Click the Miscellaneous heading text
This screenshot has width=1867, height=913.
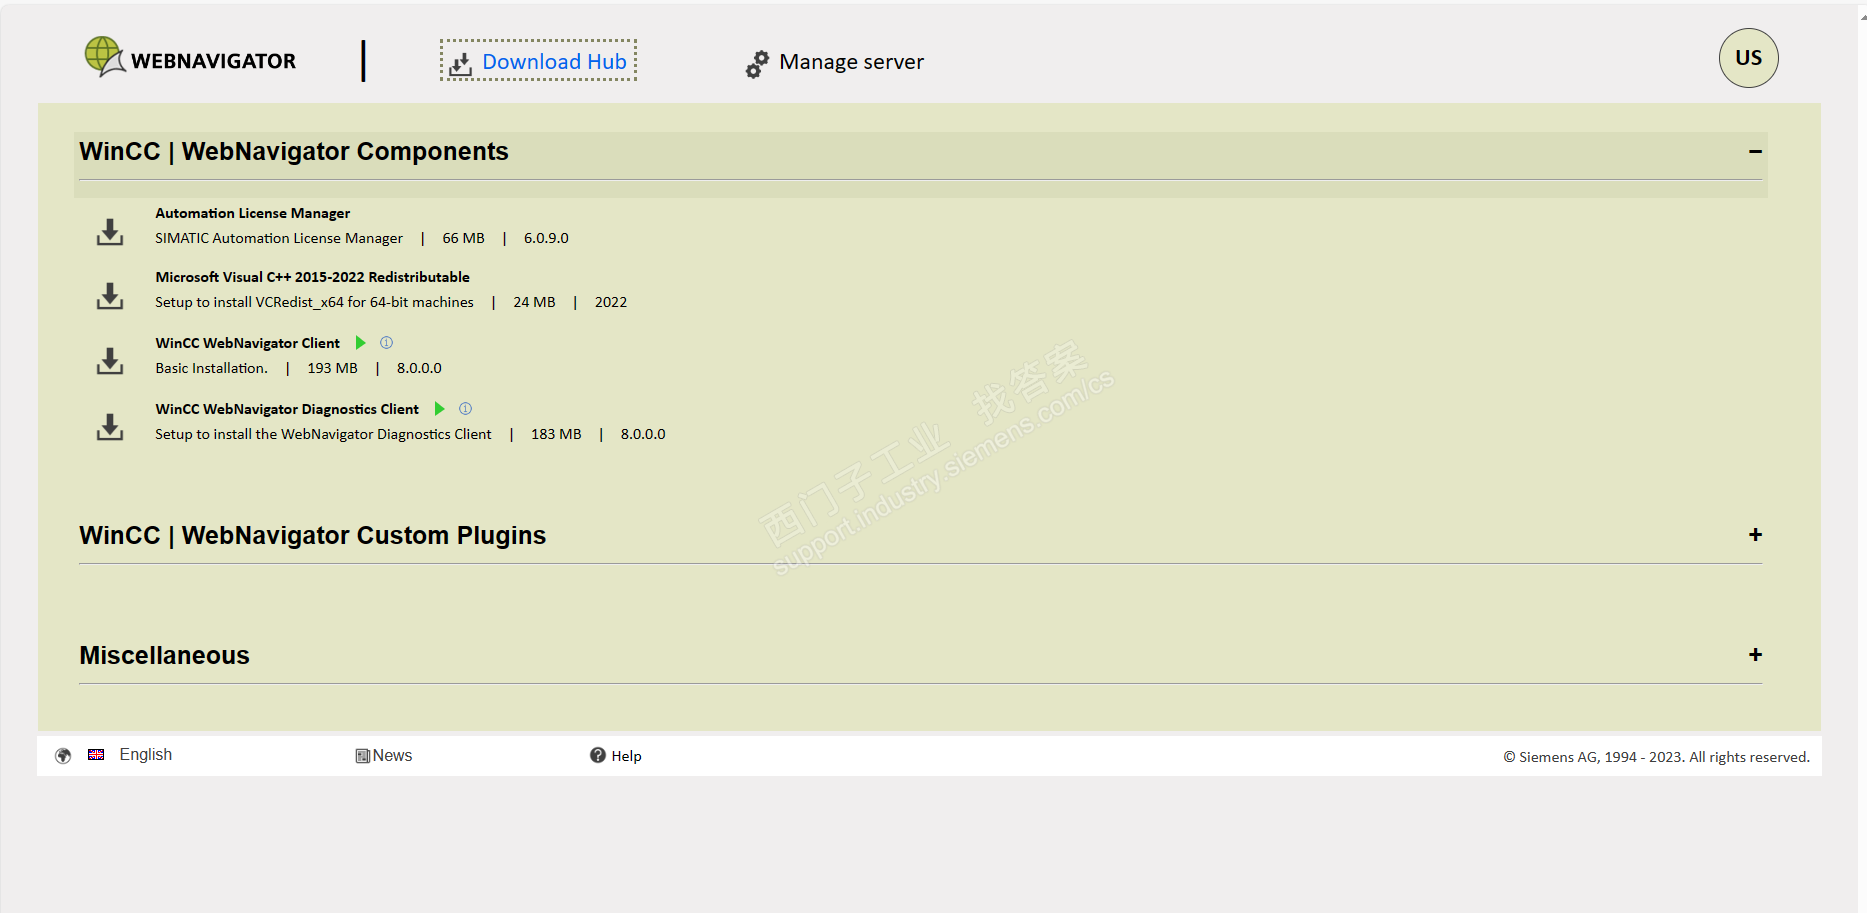click(165, 655)
